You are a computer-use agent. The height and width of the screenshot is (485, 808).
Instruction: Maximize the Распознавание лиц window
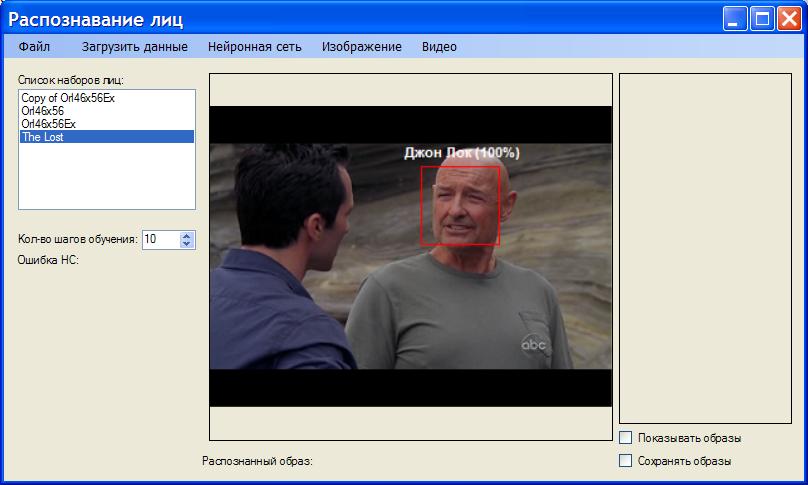(x=762, y=19)
